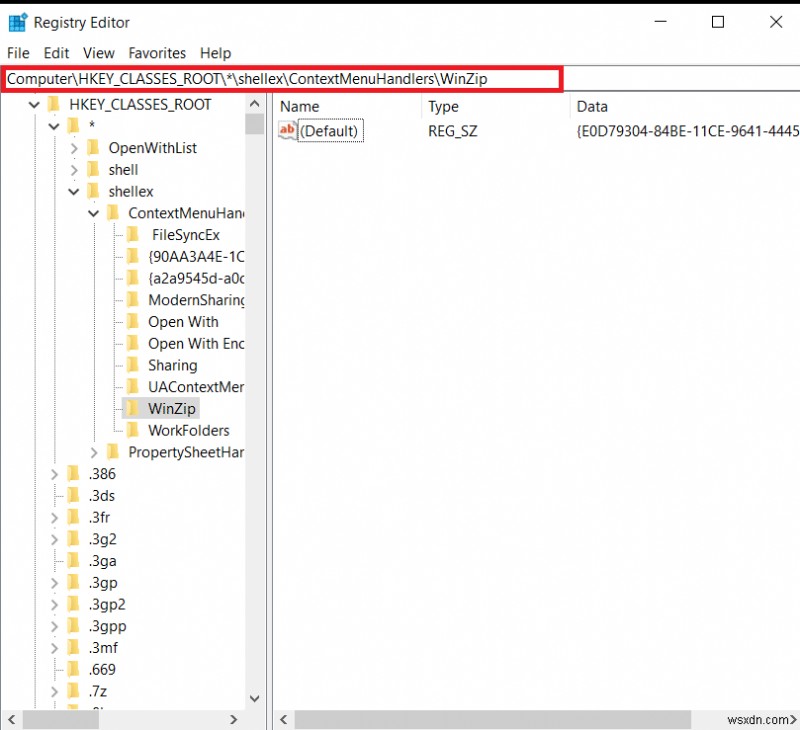This screenshot has height=730, width=800.
Task: Click the values pane horizontal scrollbar thumb
Action: click(492, 720)
